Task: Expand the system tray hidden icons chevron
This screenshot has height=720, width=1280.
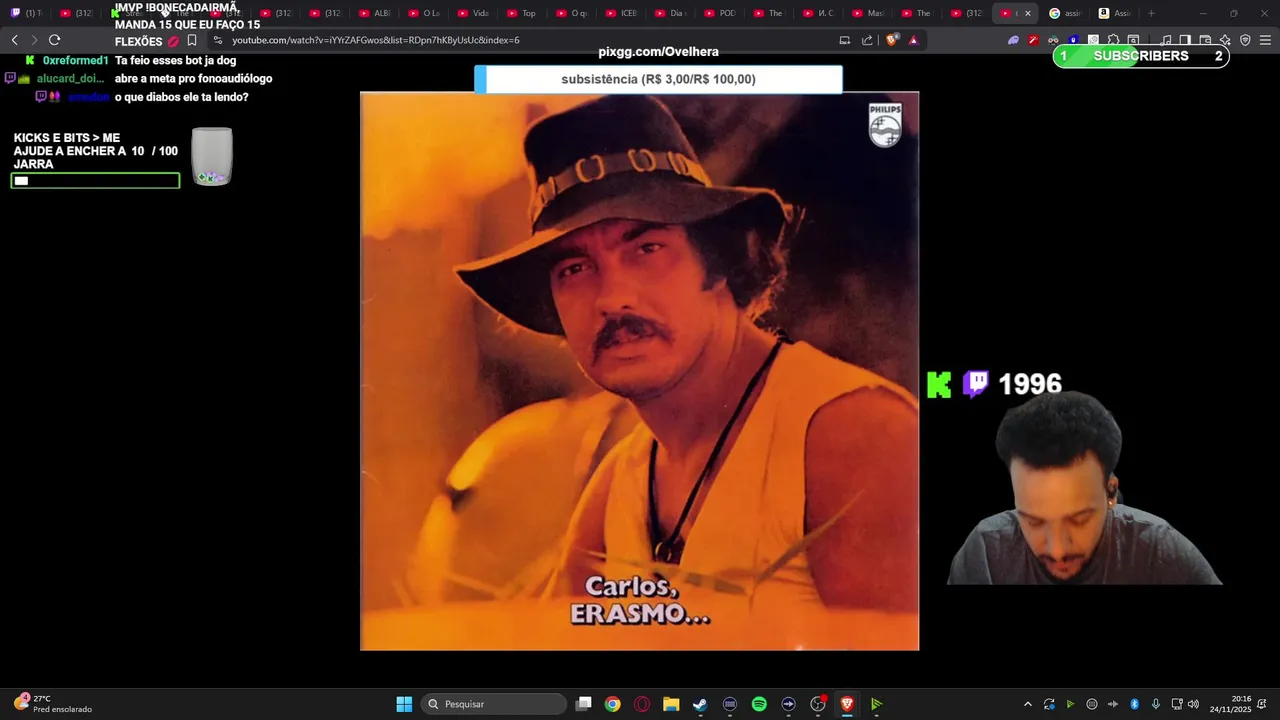Action: [1027, 704]
